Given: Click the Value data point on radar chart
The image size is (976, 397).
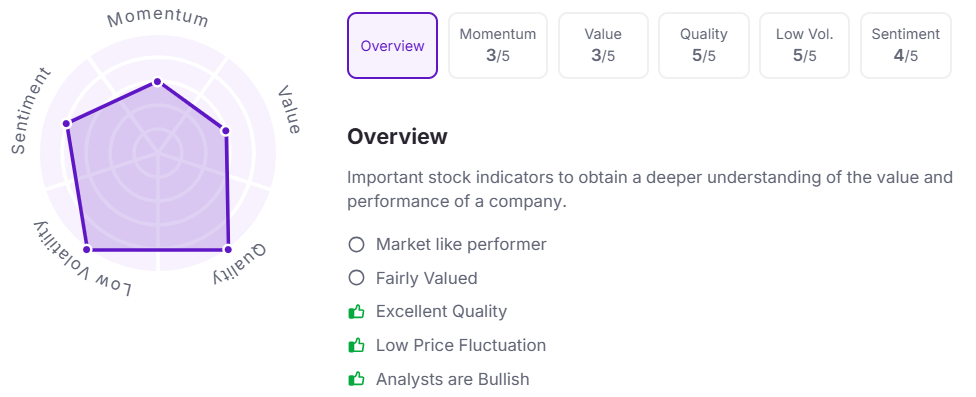Looking at the screenshot, I should coord(225,131).
